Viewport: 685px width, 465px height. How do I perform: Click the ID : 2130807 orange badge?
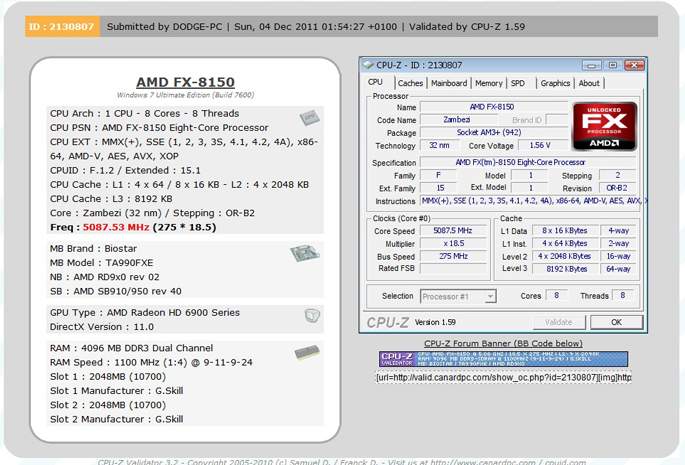click(x=62, y=27)
